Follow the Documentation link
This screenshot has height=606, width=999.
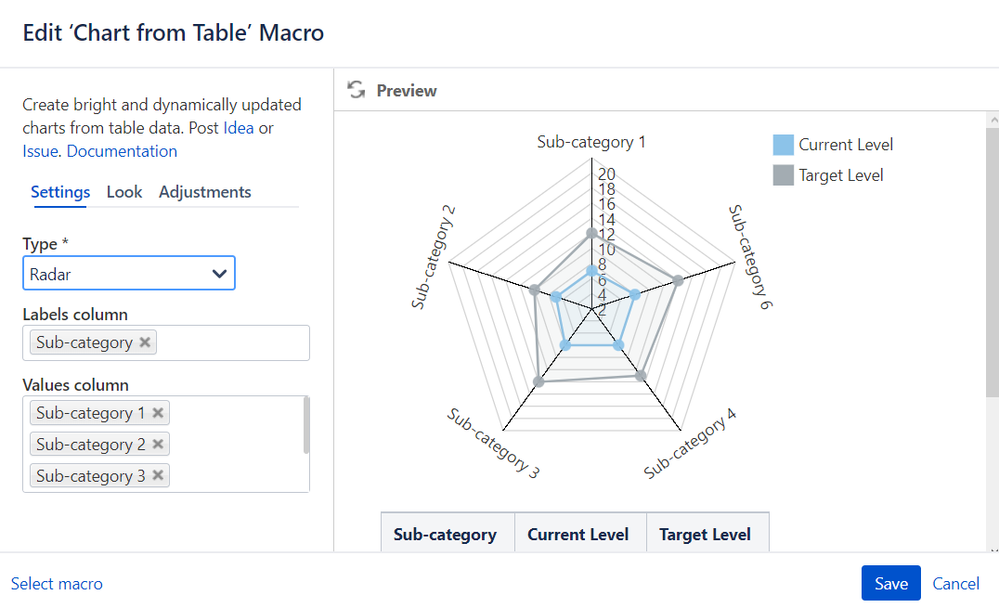[122, 151]
